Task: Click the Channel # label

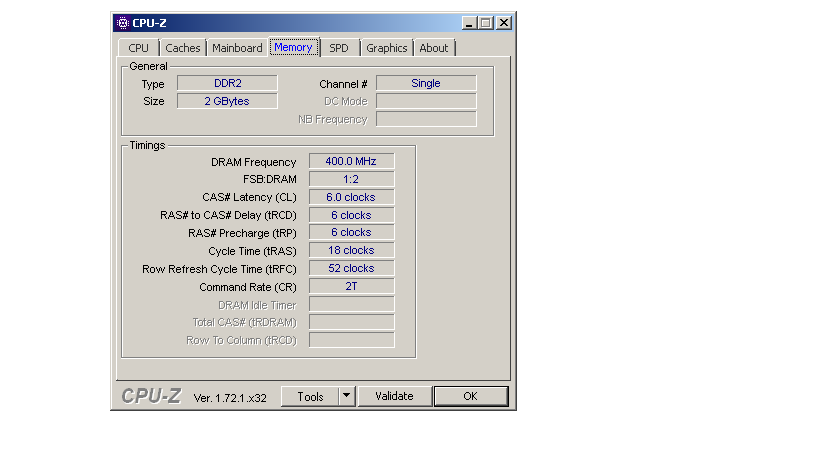Action: click(343, 84)
